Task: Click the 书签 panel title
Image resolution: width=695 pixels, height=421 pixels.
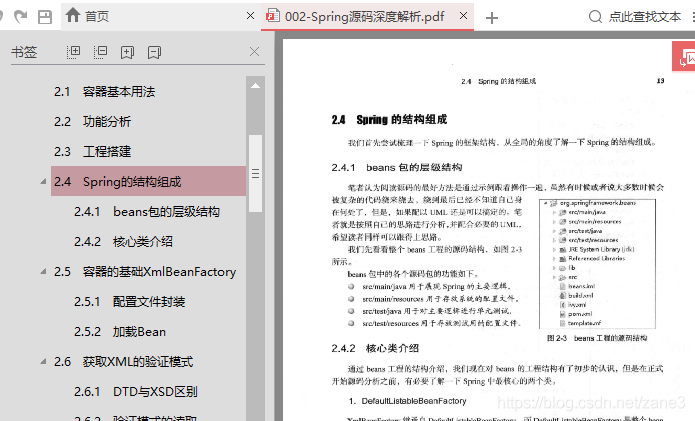Action: click(24, 52)
